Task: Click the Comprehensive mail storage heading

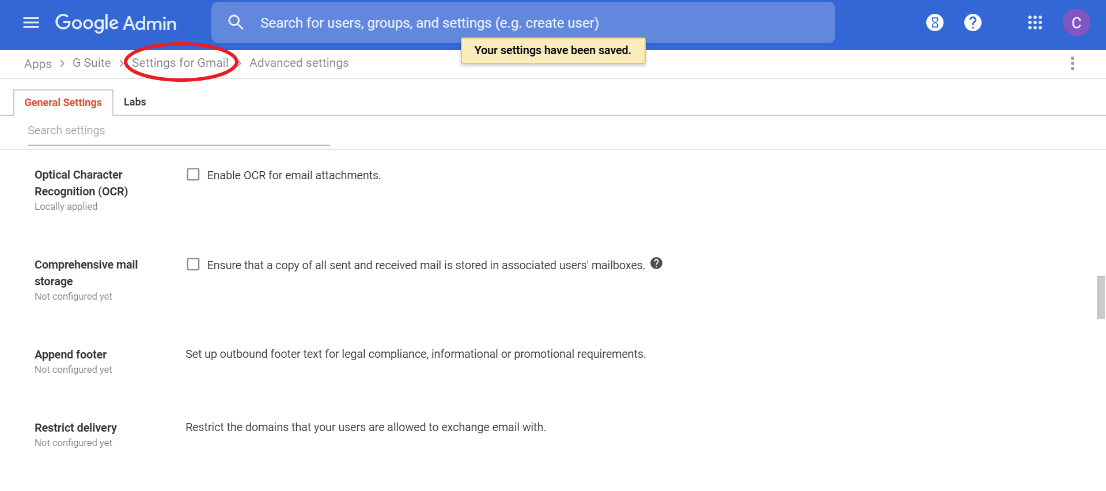Action: (x=86, y=273)
